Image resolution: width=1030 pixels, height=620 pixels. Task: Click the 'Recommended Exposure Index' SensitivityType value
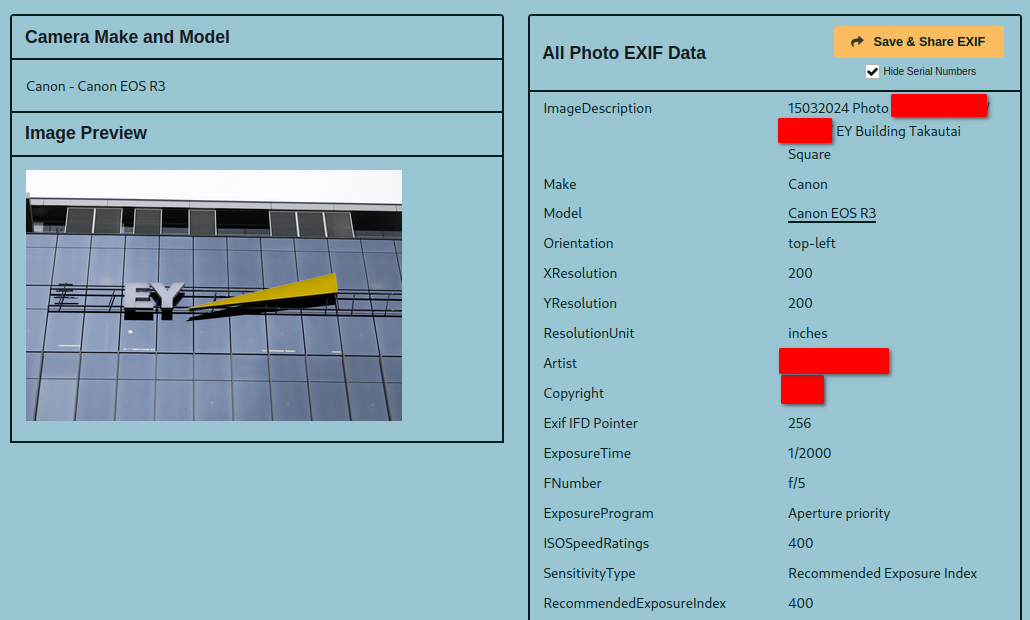[882, 573]
